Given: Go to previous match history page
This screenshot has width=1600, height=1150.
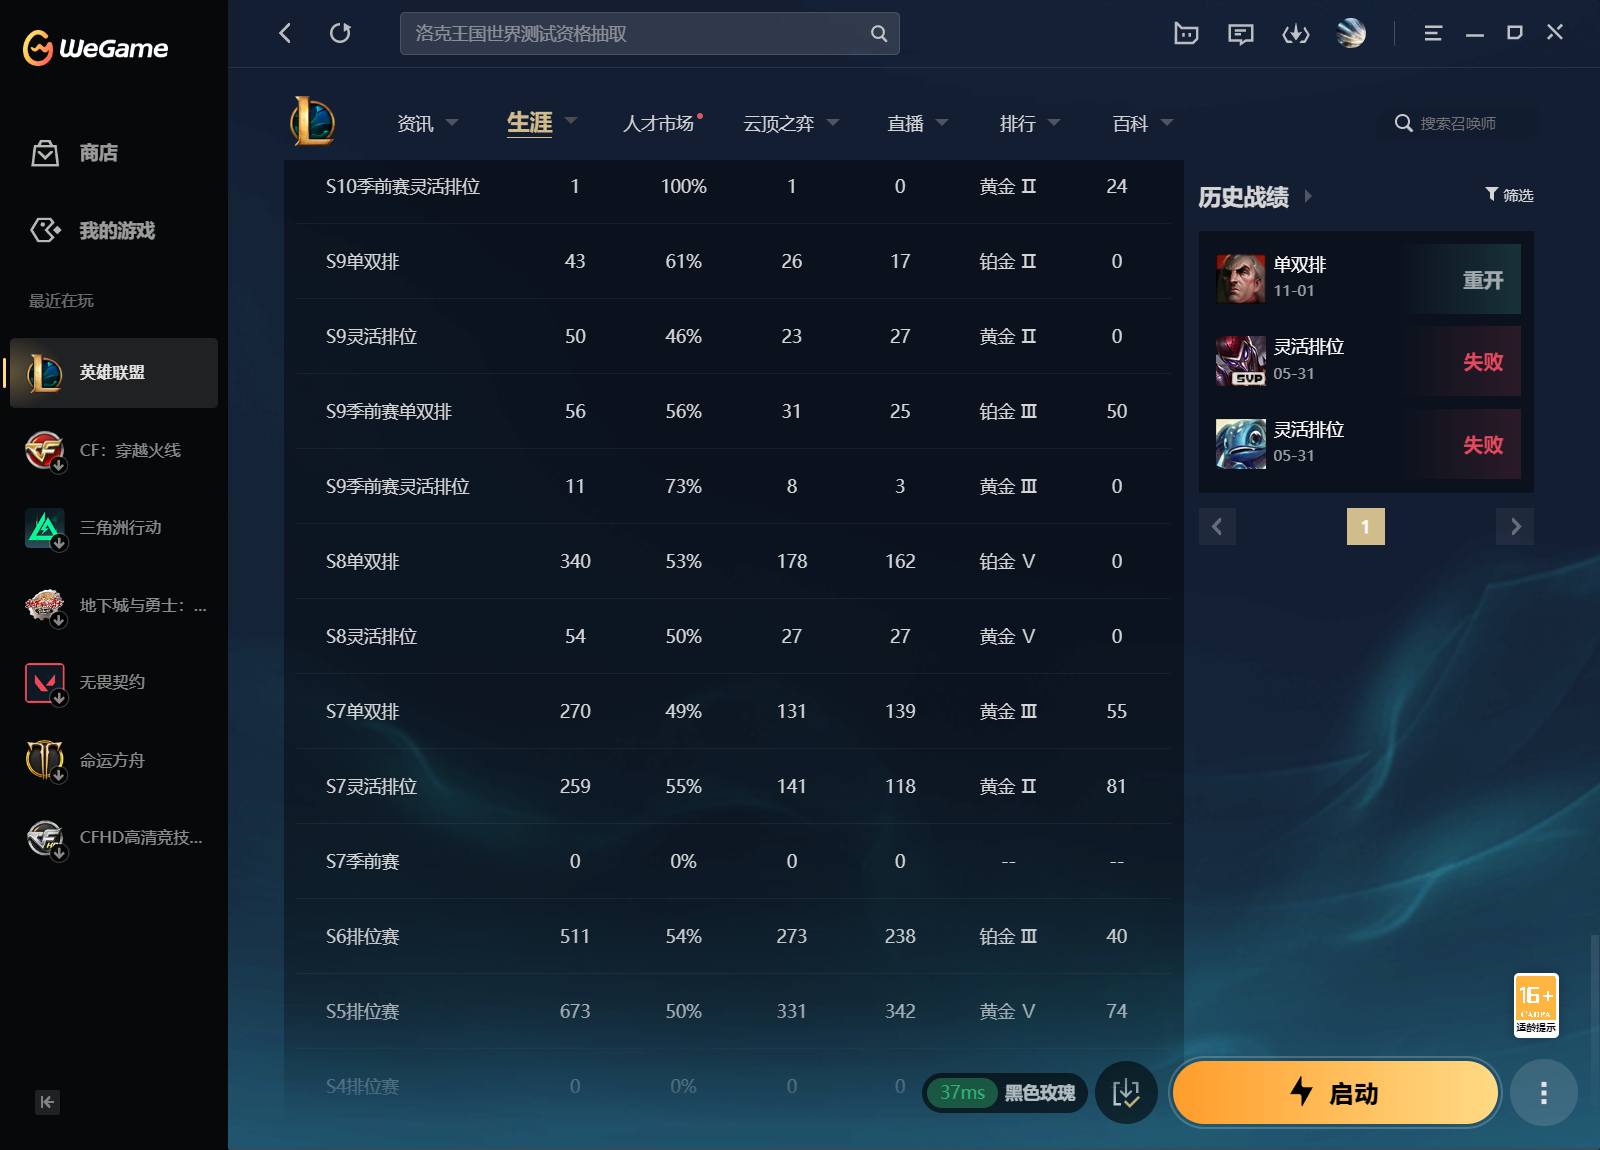Looking at the screenshot, I should 1217,527.
